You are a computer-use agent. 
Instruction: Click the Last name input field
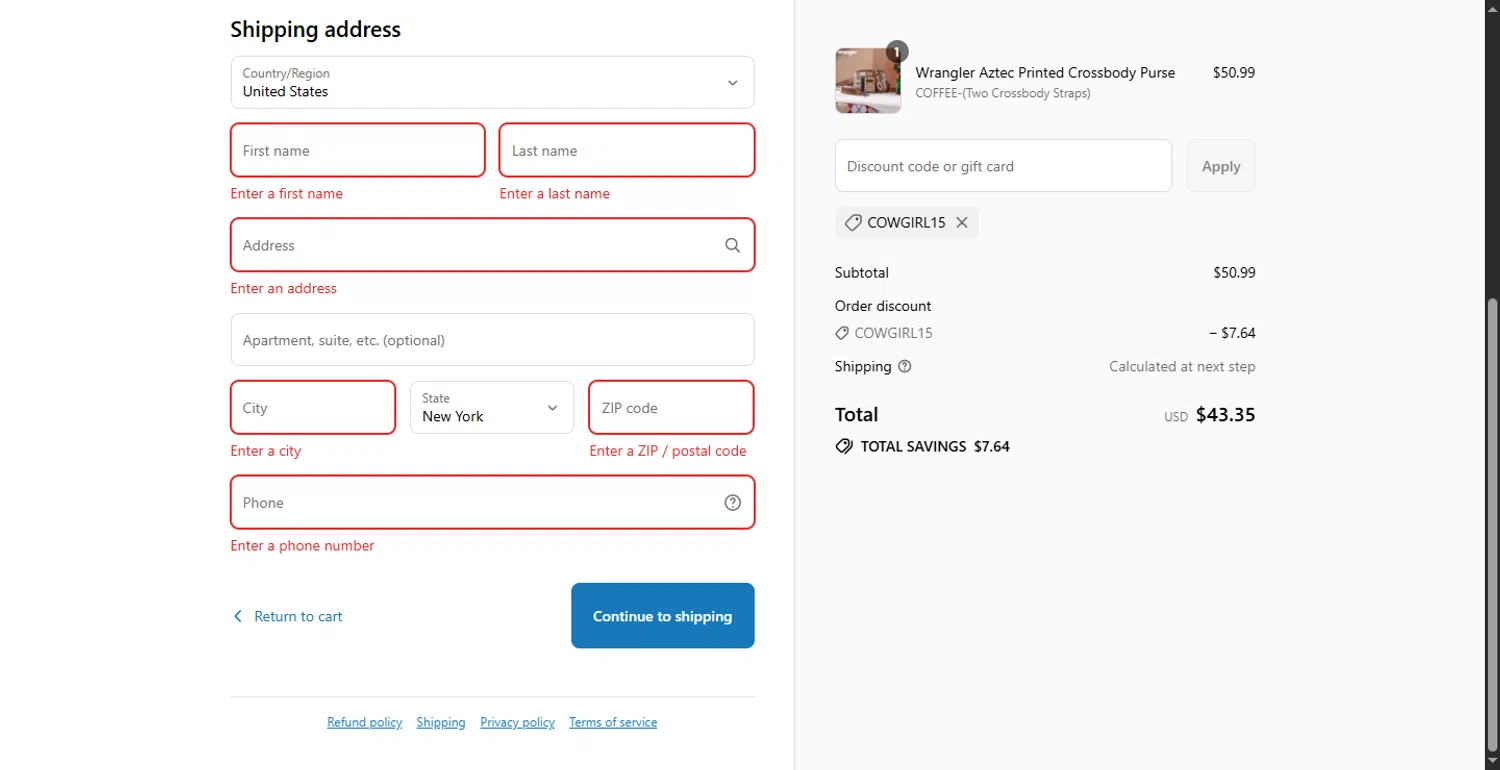[627, 150]
